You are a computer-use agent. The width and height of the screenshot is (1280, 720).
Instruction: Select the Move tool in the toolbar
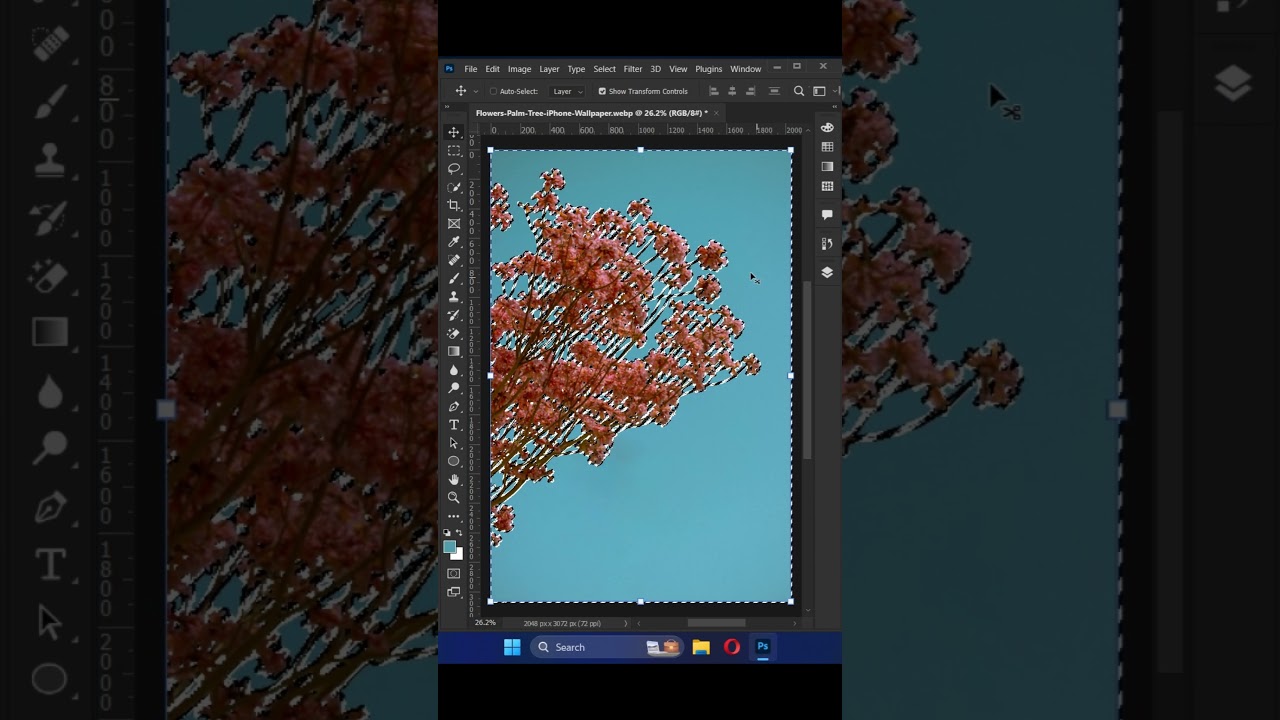click(x=454, y=132)
